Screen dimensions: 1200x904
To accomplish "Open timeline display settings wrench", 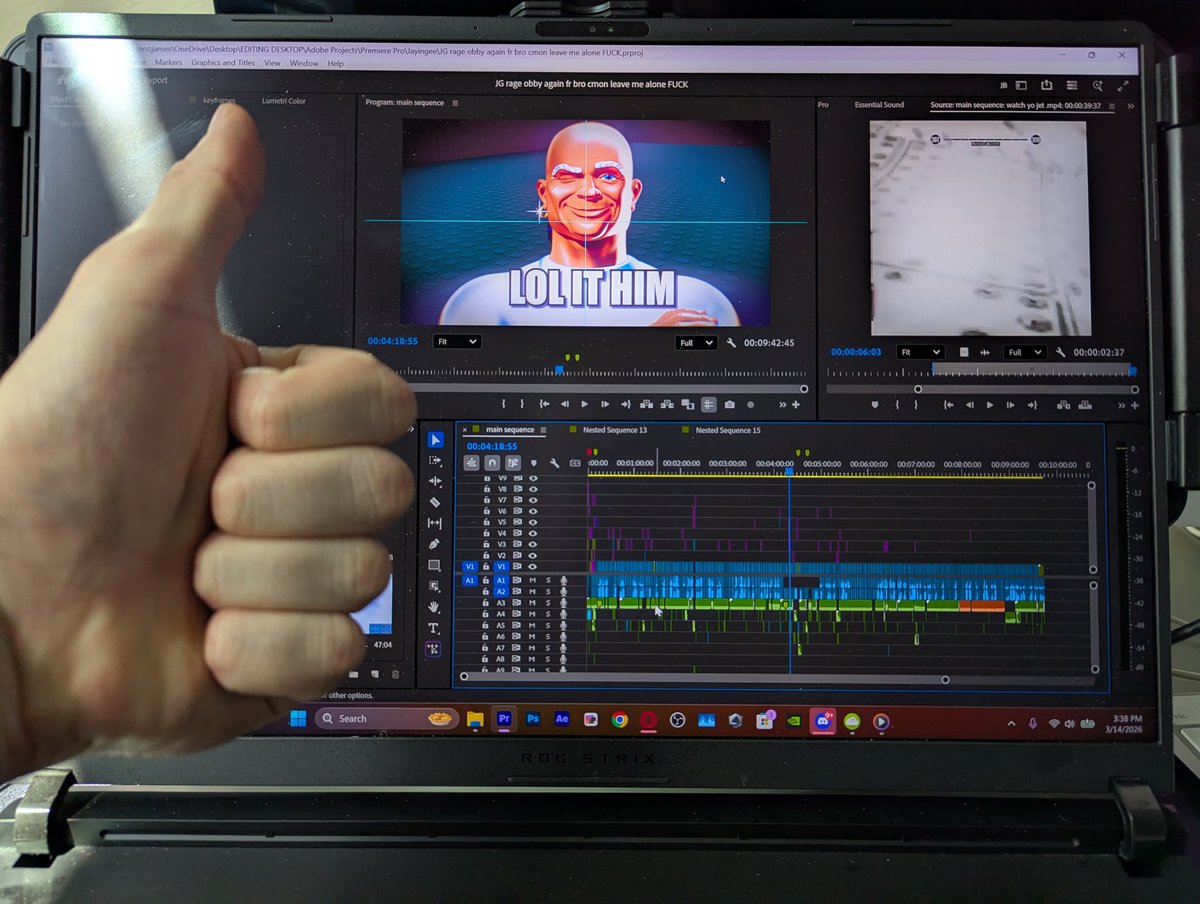I will tap(555, 463).
